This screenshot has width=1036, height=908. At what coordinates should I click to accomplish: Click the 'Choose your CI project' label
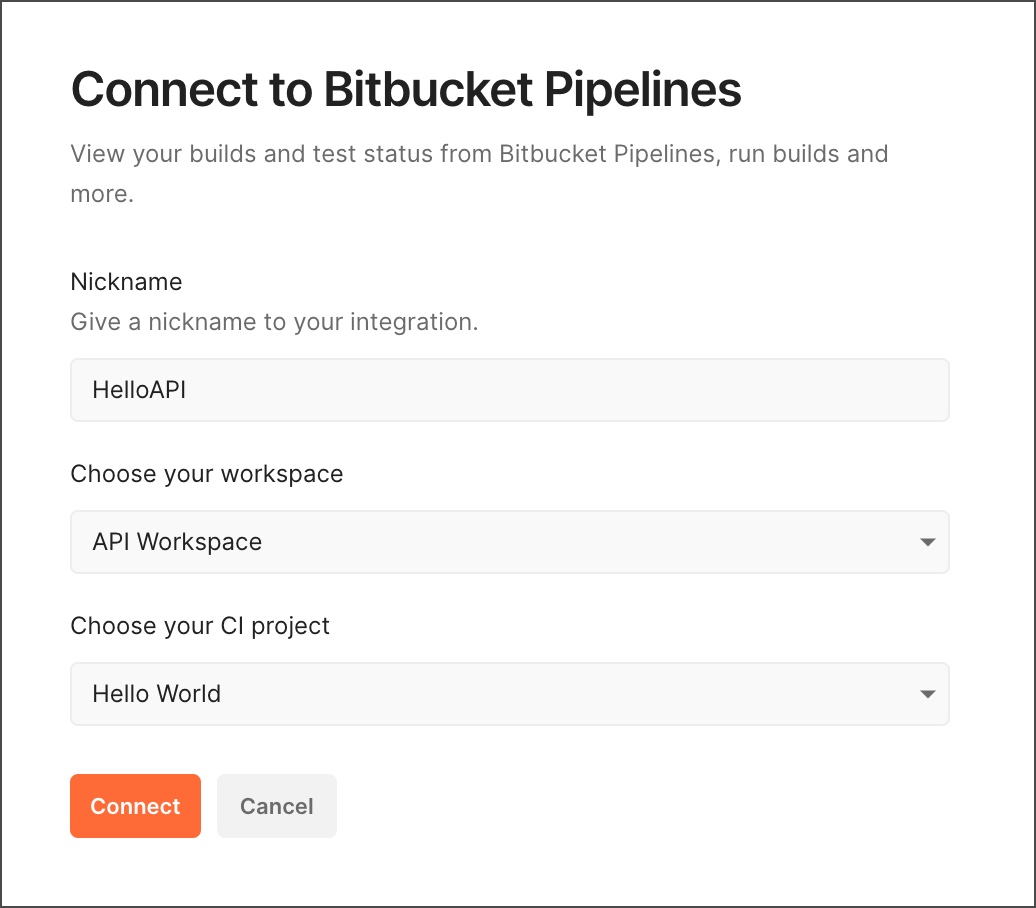[x=199, y=625]
